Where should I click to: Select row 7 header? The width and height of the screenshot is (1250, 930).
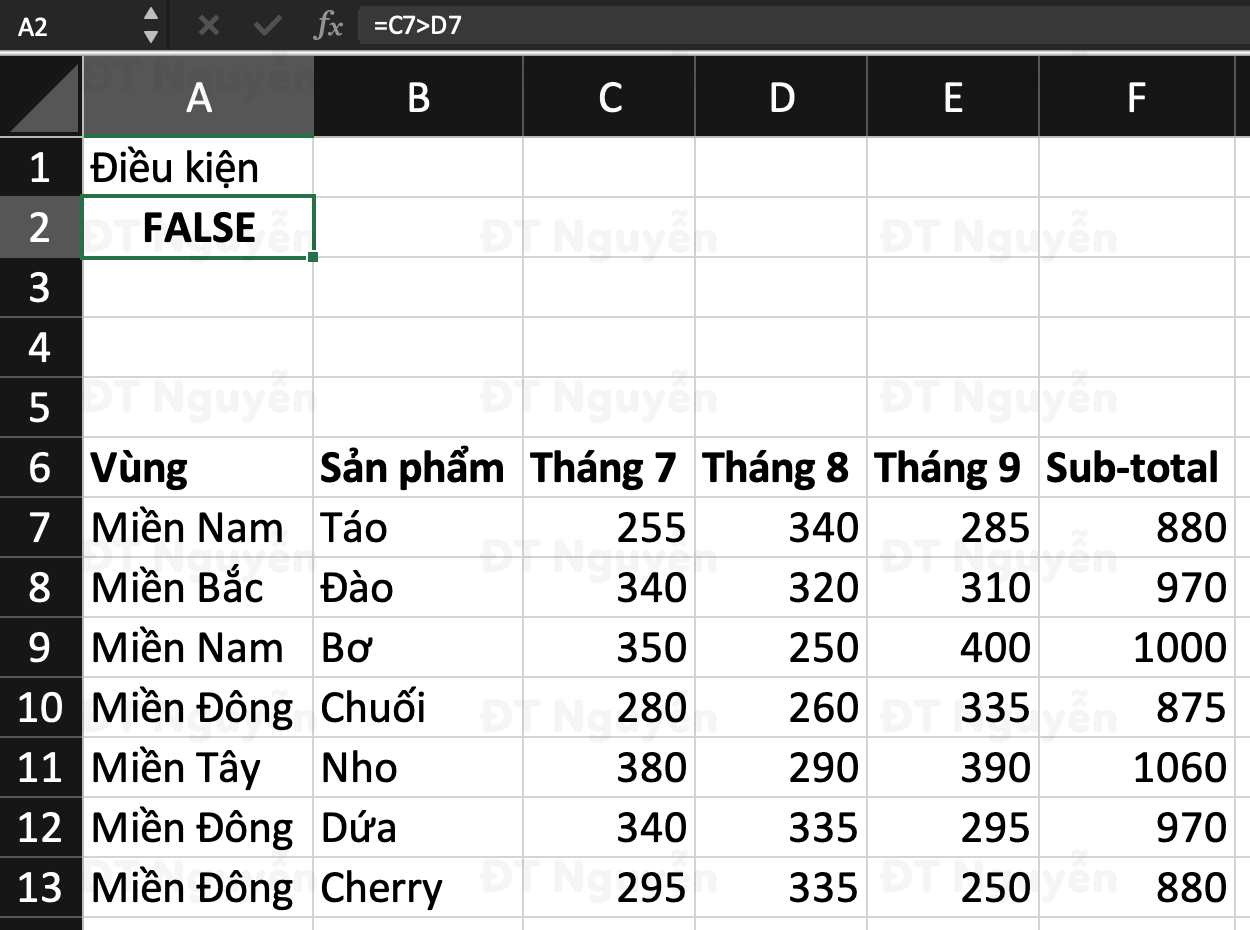[40, 527]
